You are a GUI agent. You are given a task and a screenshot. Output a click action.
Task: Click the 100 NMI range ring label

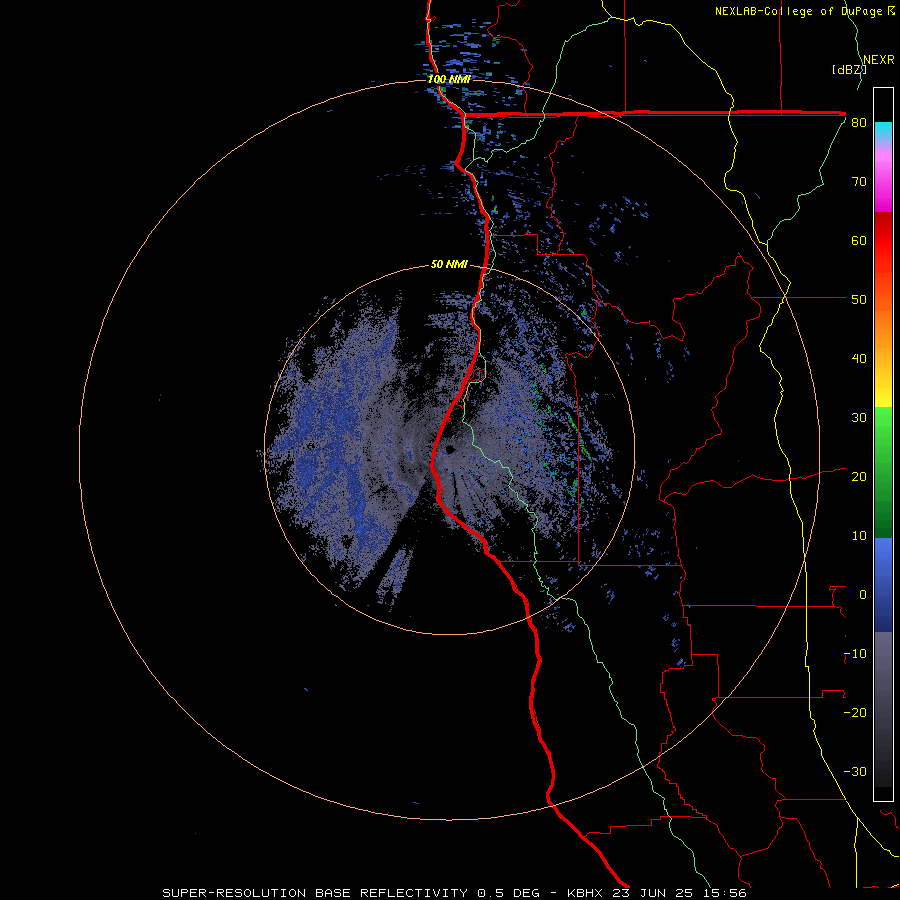(449, 79)
